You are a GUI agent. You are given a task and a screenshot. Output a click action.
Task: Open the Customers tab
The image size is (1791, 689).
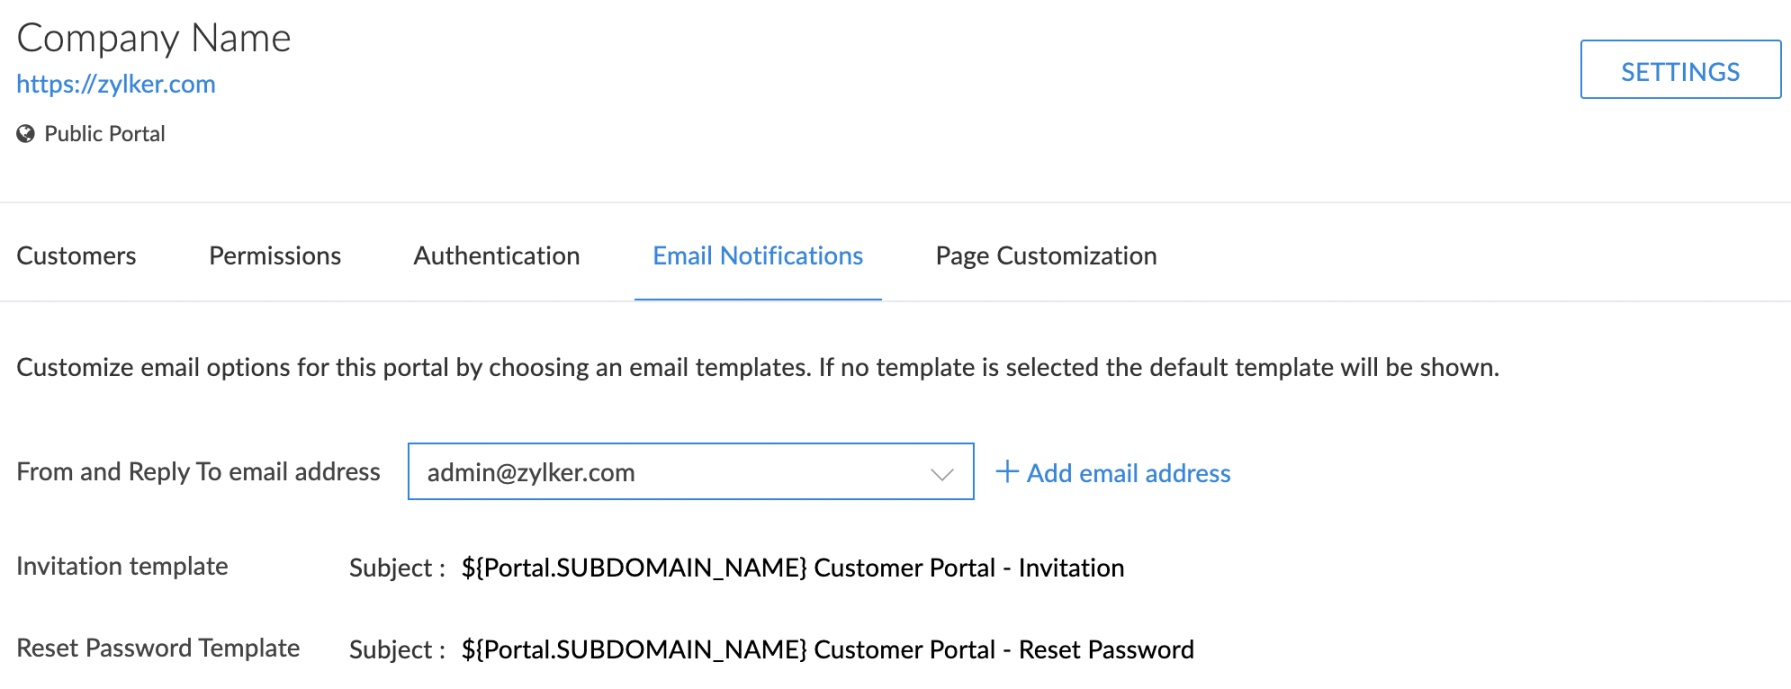(76, 256)
